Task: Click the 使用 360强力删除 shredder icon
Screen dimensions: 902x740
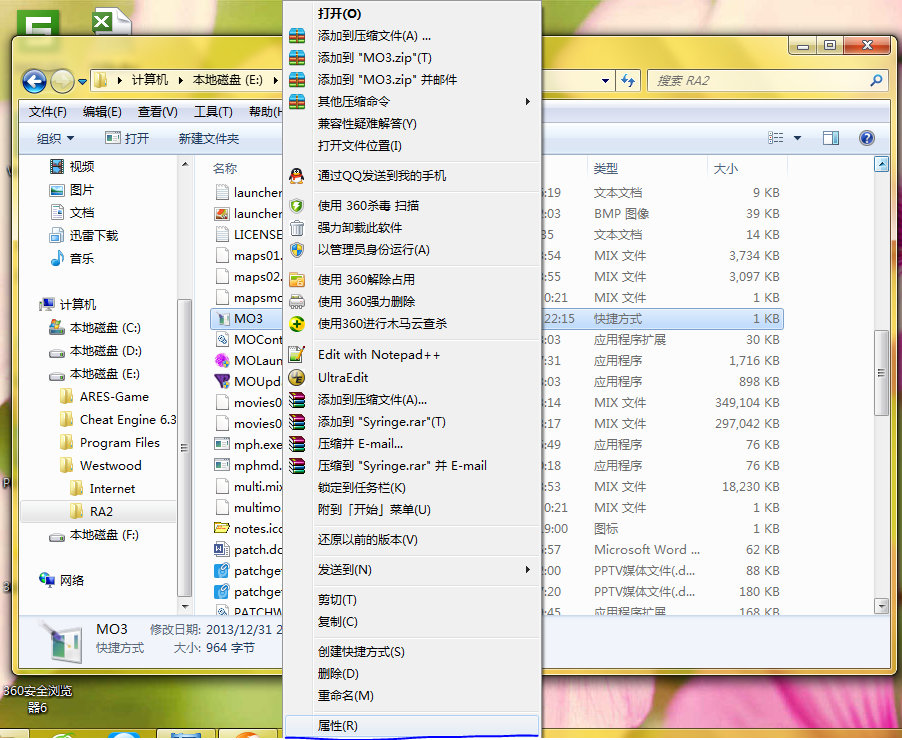Action: tap(297, 302)
